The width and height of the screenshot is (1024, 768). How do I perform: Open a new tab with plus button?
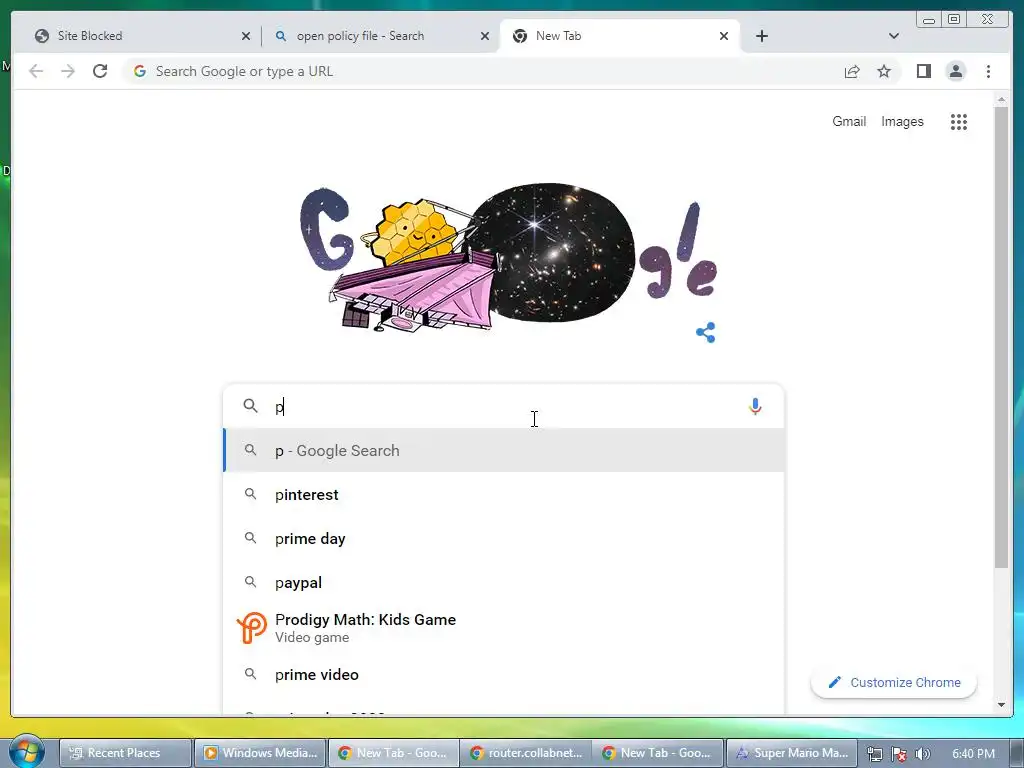[x=761, y=36]
